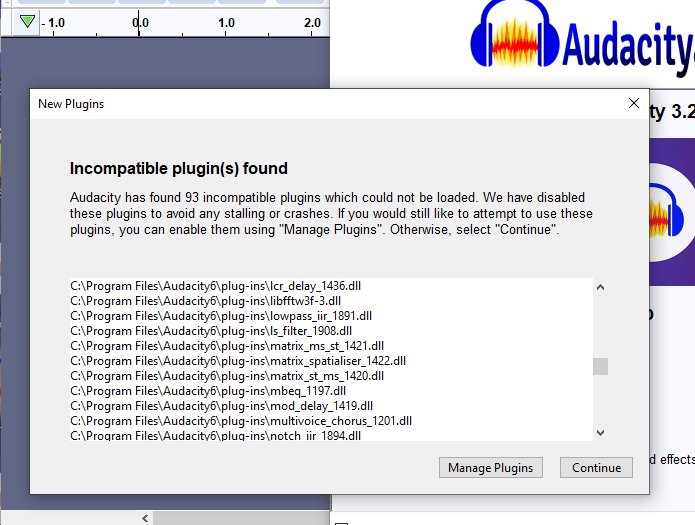Select the libfftw3f-3.dll entry
Screen dimensions: 695x525
tap(205, 301)
